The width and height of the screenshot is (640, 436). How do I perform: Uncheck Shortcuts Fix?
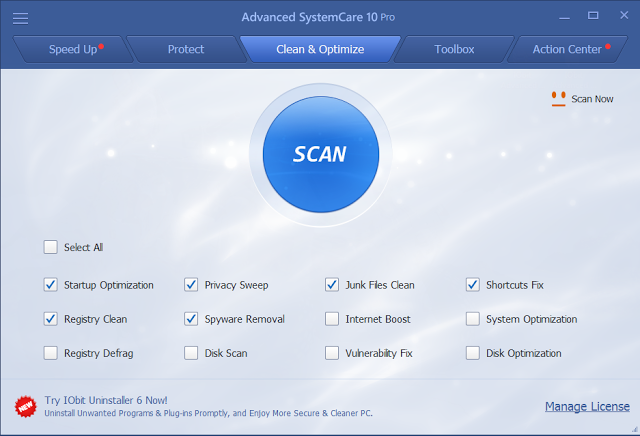point(473,285)
